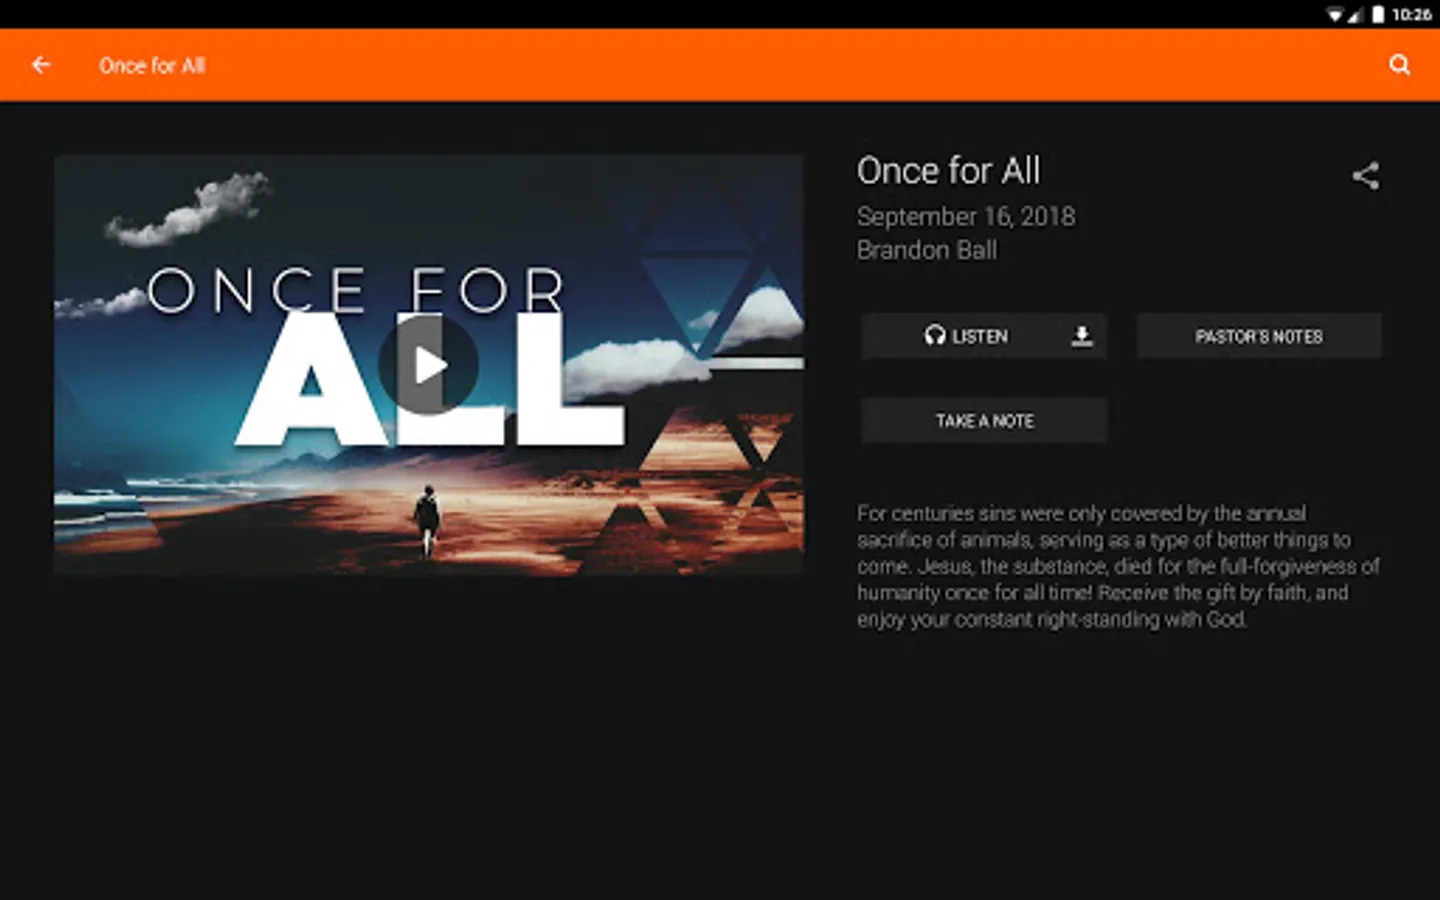Check the battery indicator icon

[x=1378, y=14]
